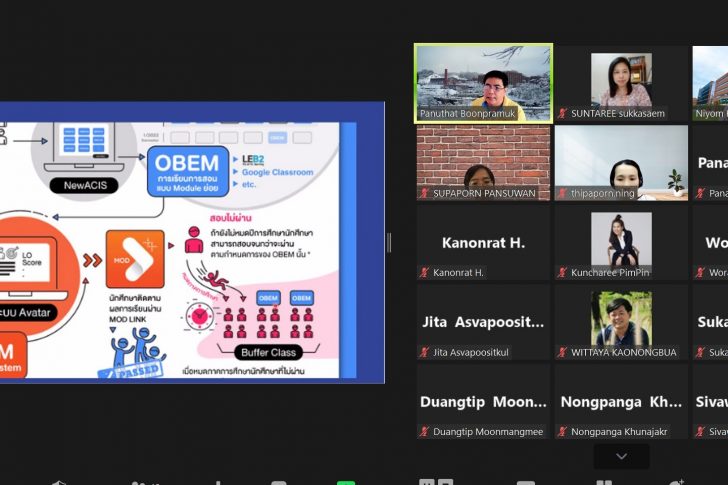The image size is (728, 485).
Task: Click Kuncharee PimPin's profile photo
Action: [621, 238]
